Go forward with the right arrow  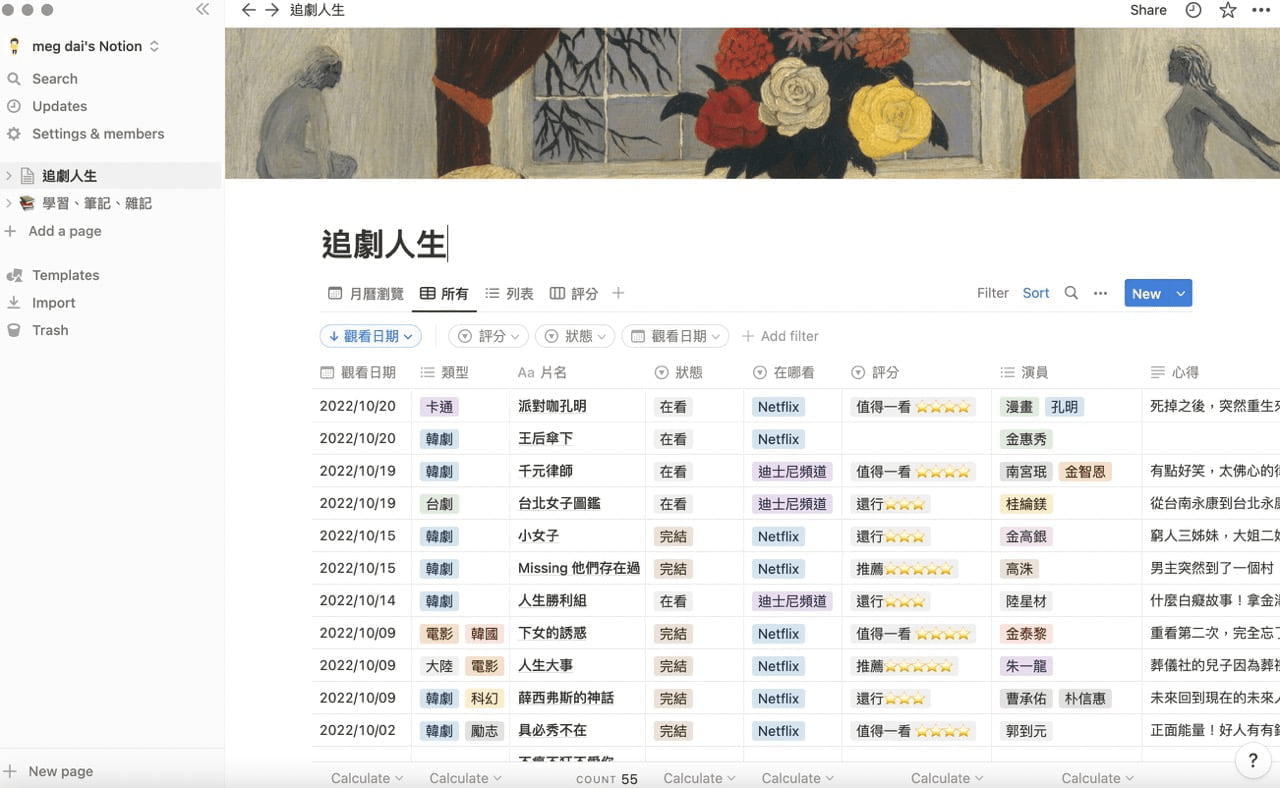tap(272, 10)
